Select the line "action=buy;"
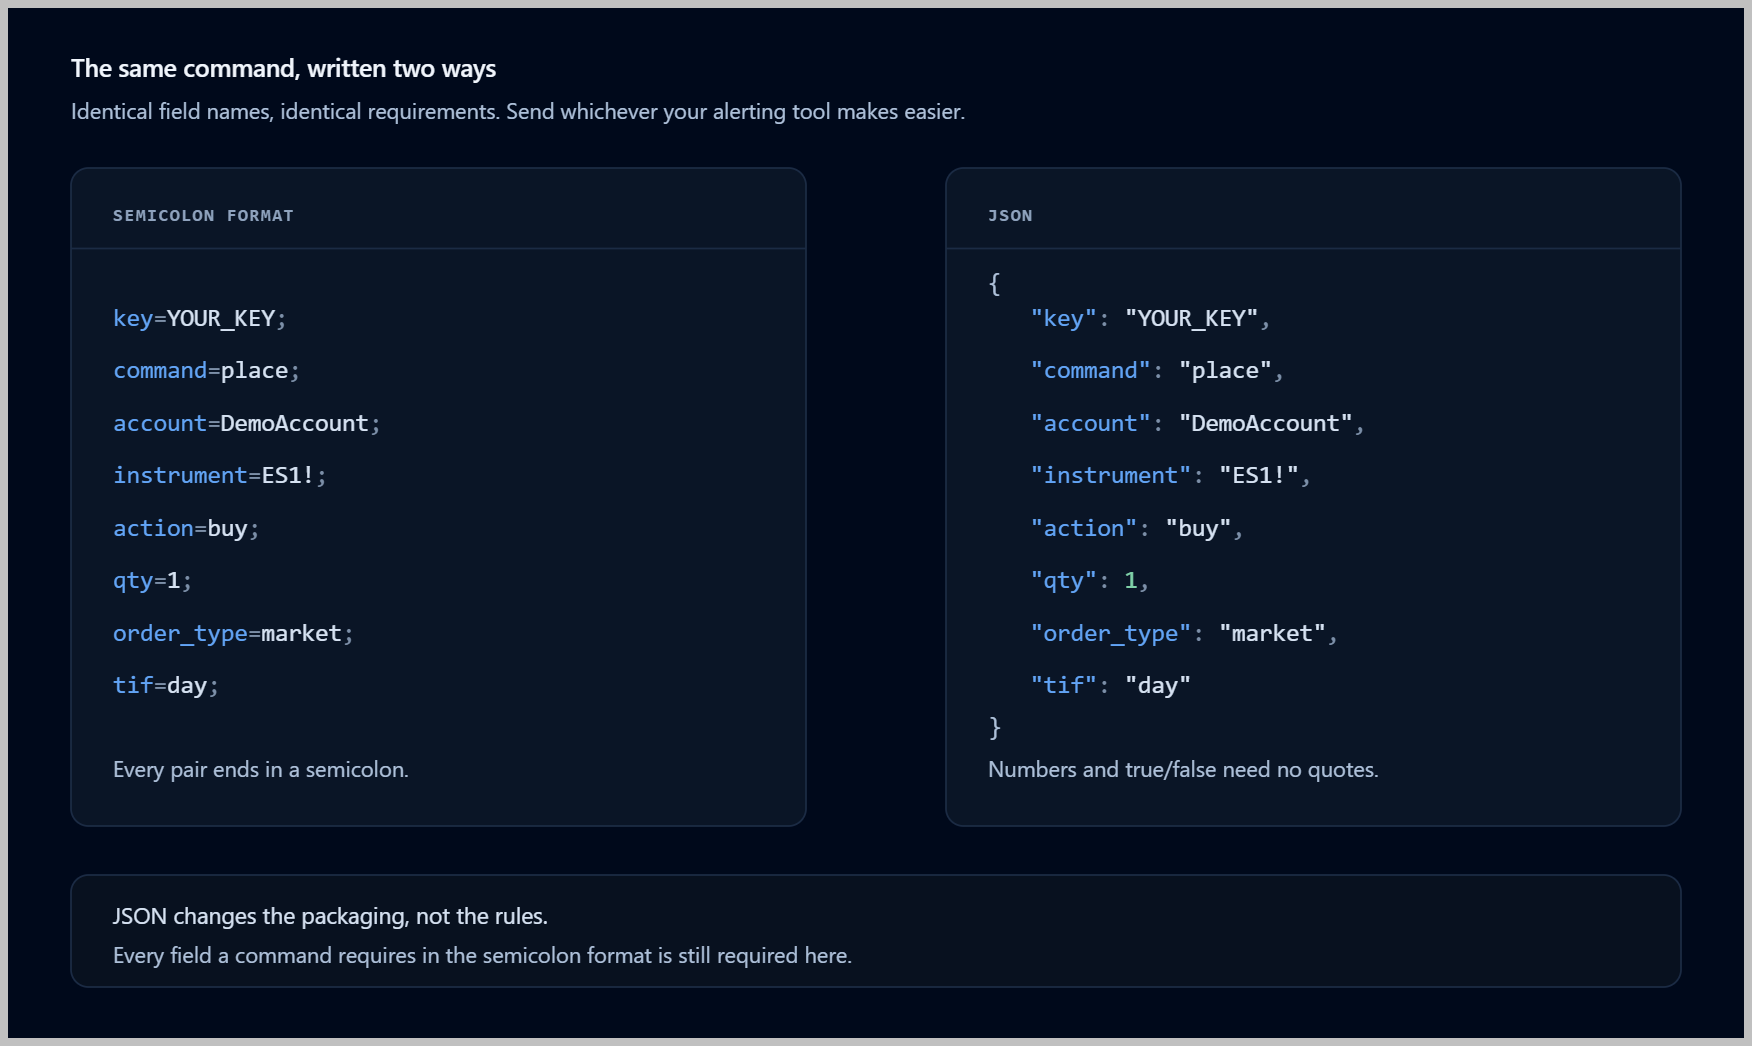 (187, 529)
